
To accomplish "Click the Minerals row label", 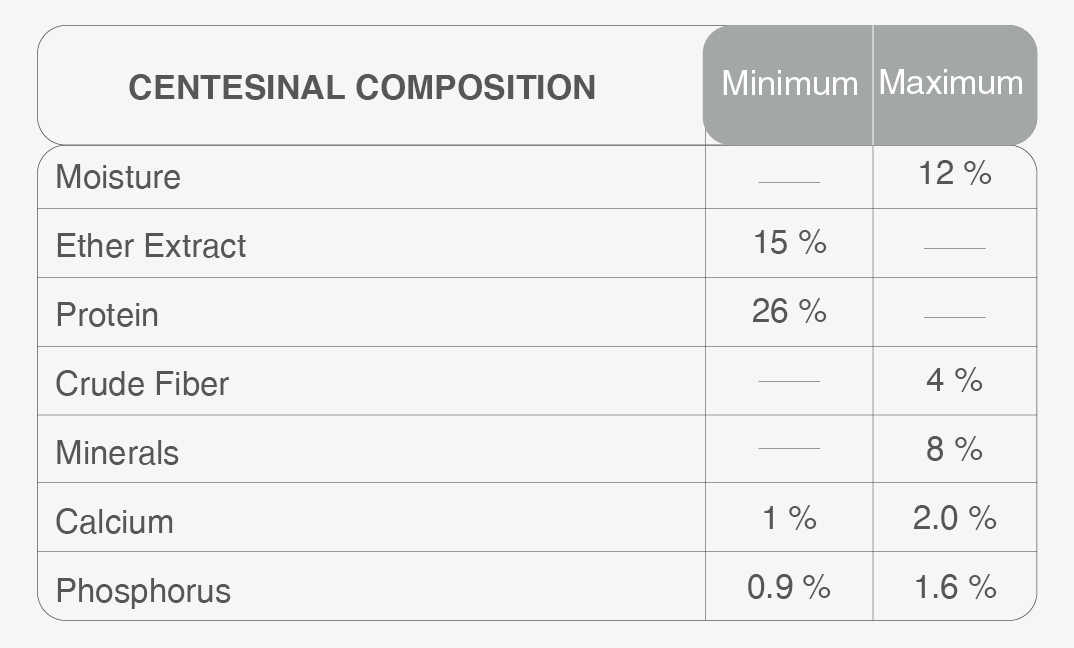I will coord(117,453).
